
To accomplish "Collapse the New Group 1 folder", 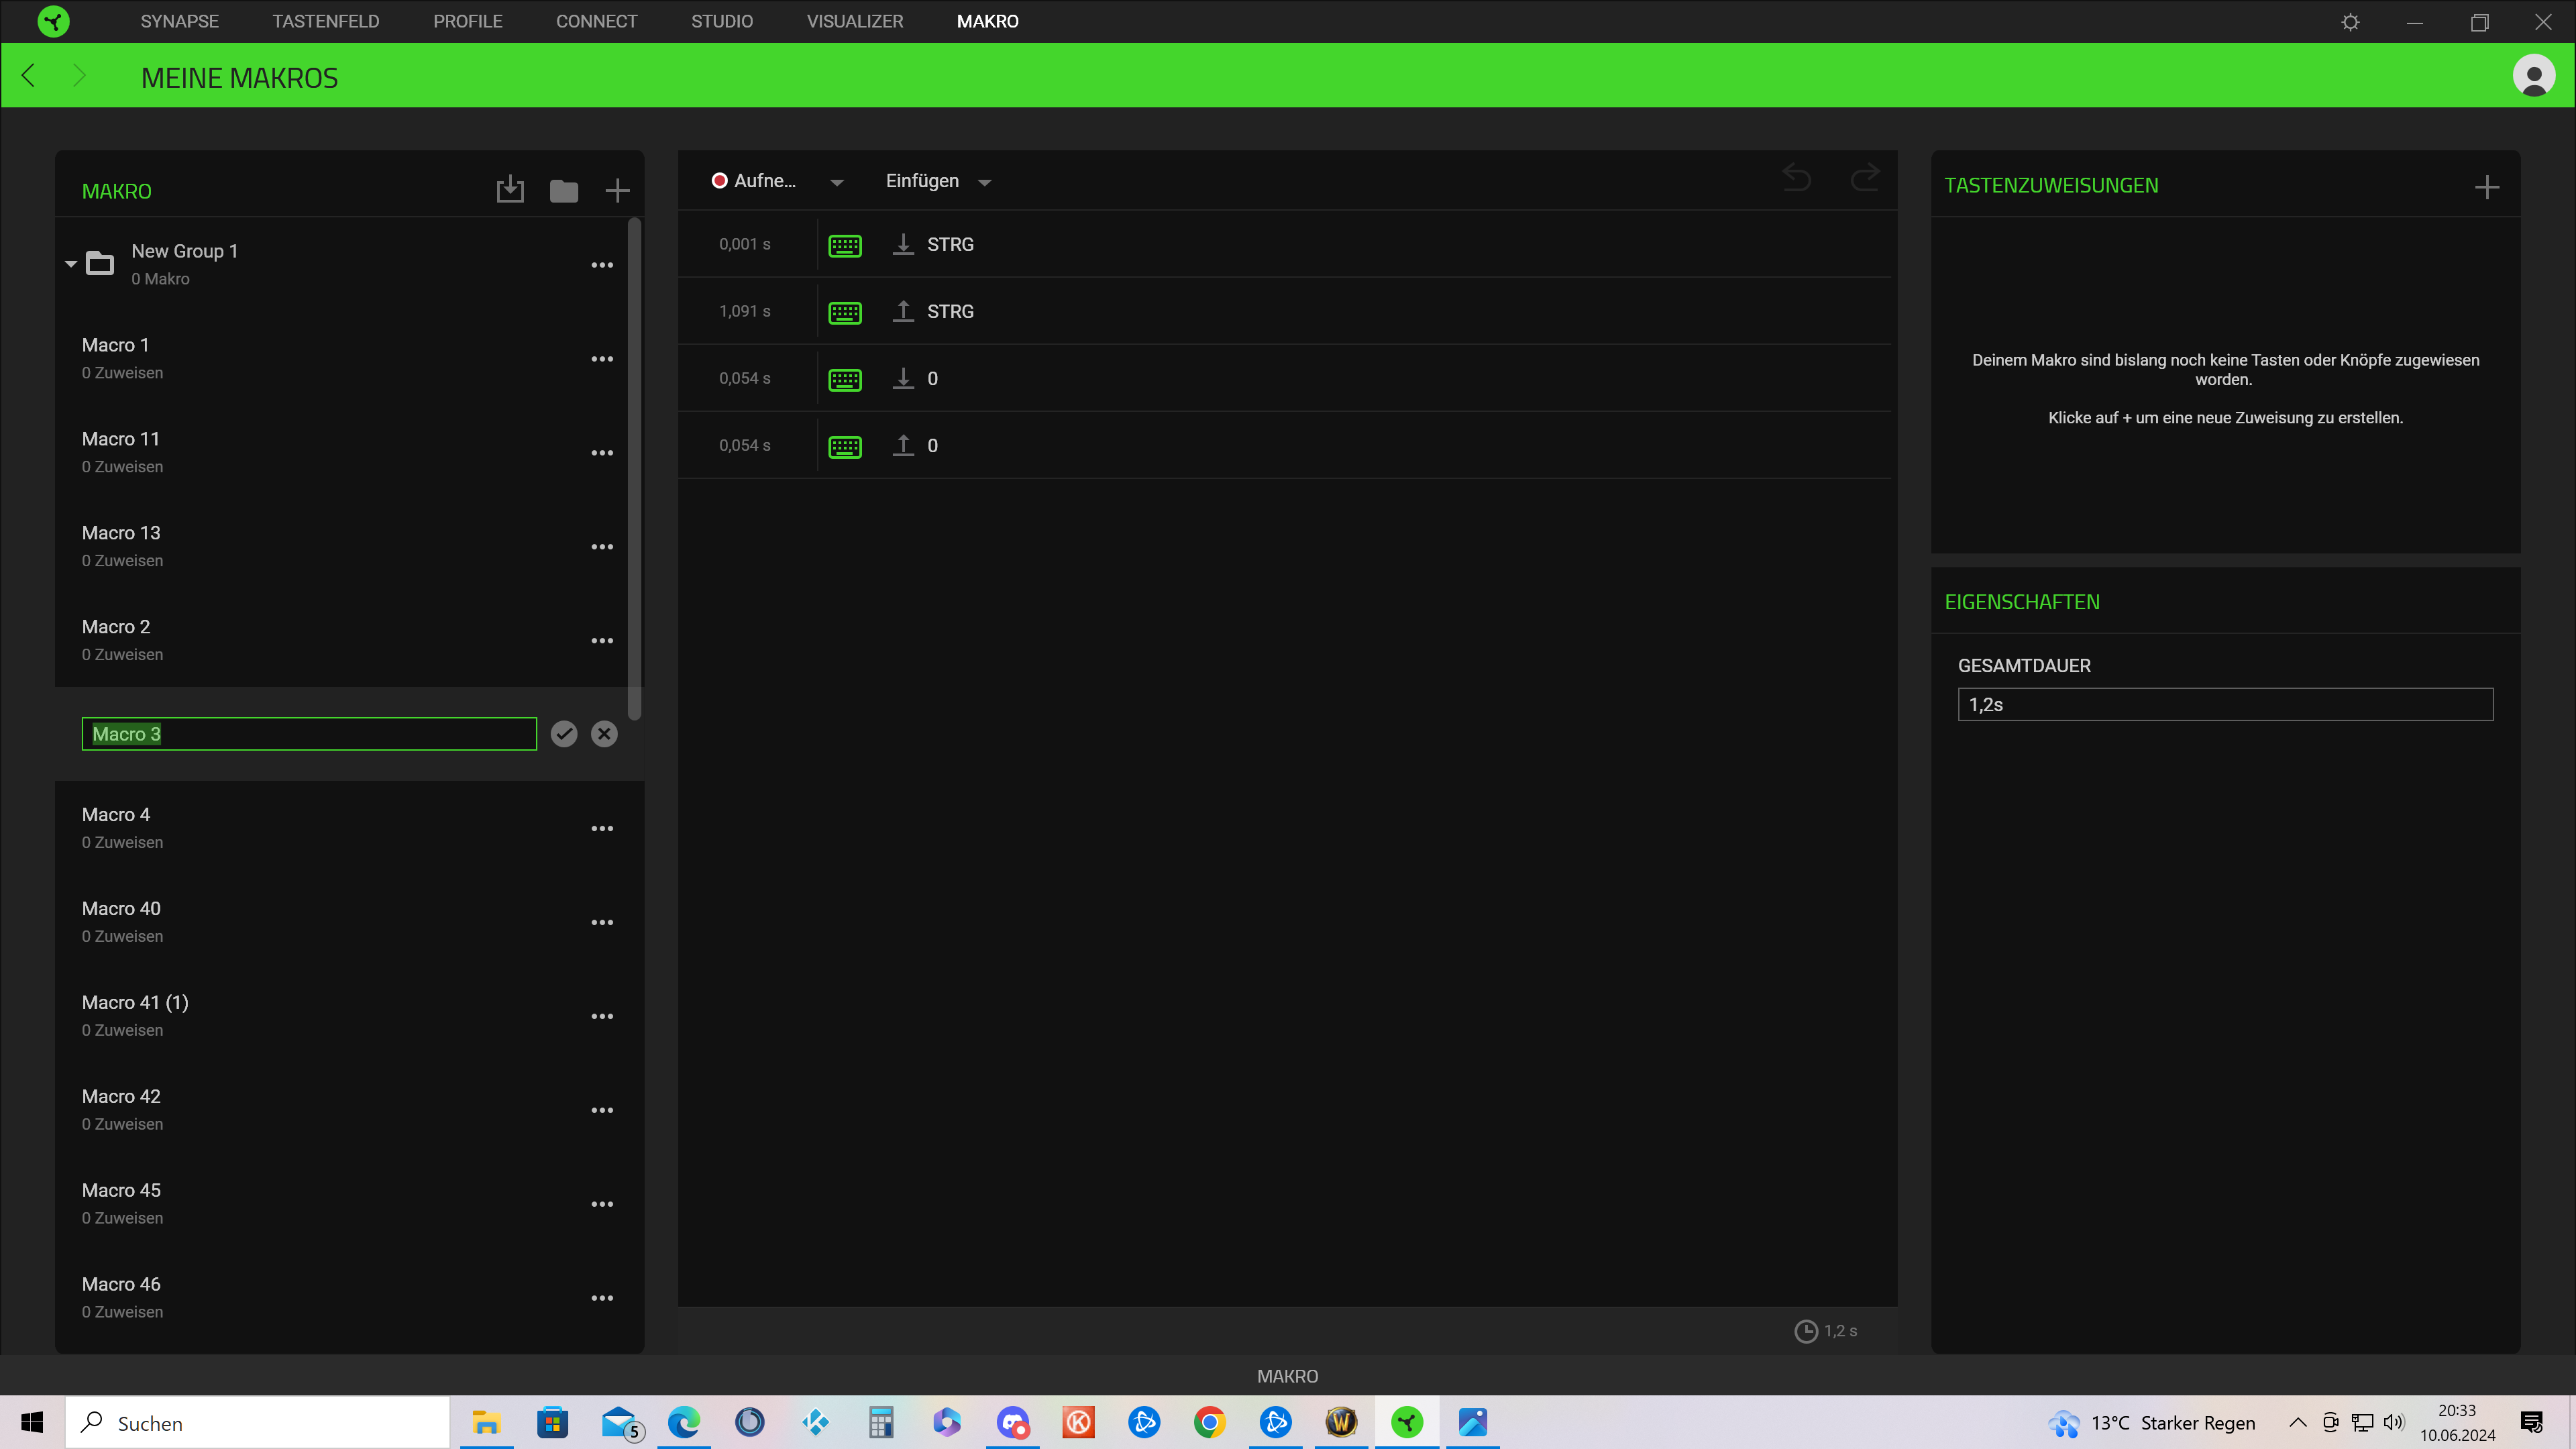I will [71, 264].
